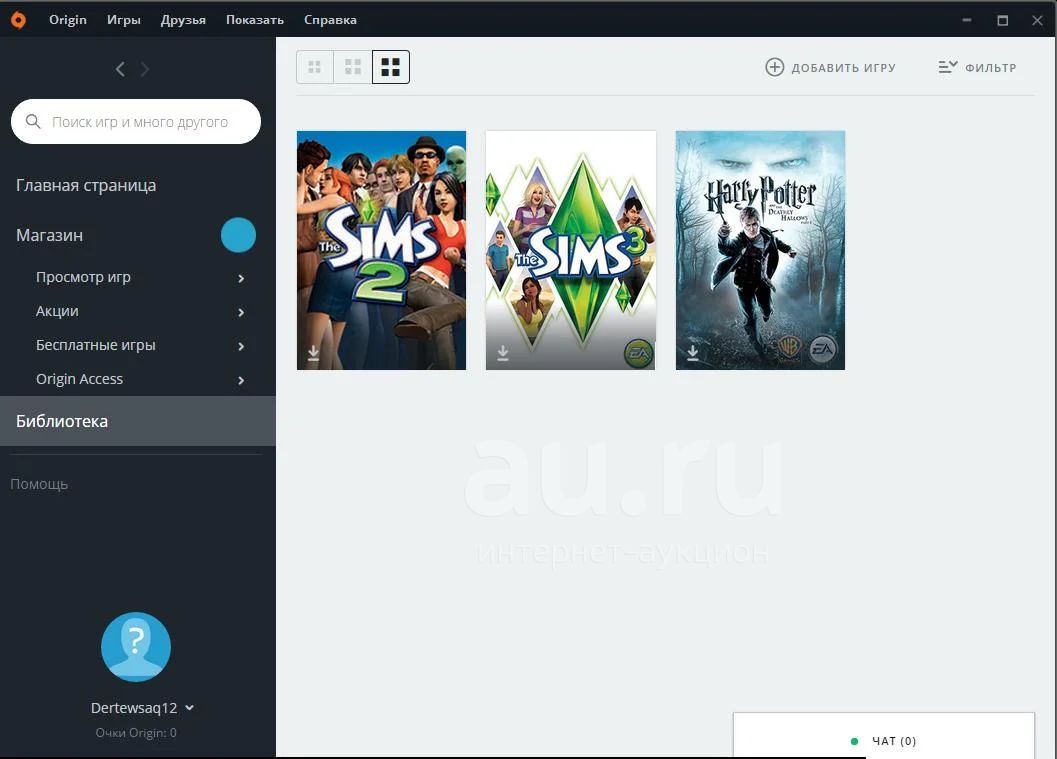Click download icon on Harry Potter
The image size is (1057, 759).
692,353
